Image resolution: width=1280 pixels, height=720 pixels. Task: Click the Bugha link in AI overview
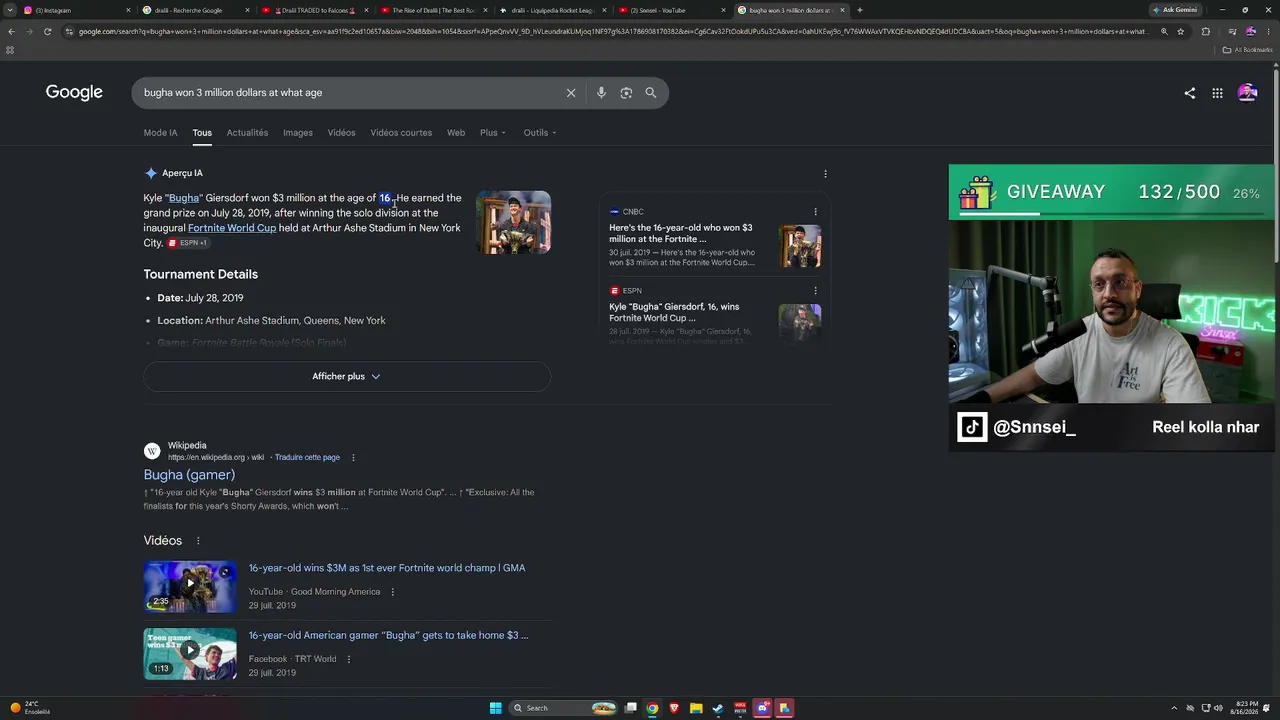point(183,198)
